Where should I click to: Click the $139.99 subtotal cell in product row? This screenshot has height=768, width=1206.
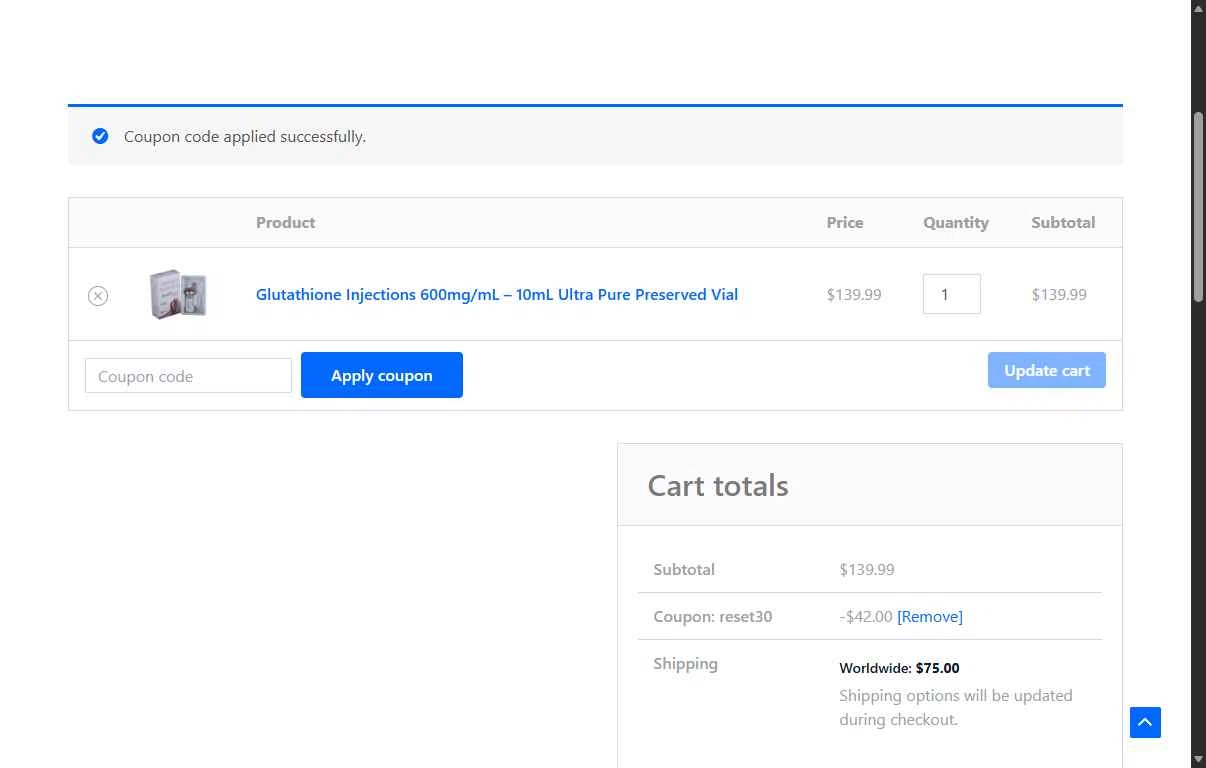(x=1059, y=294)
